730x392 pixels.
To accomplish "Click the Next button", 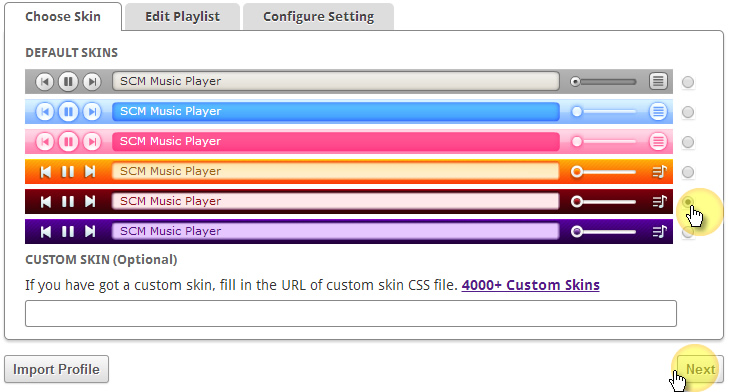I will 700,369.
